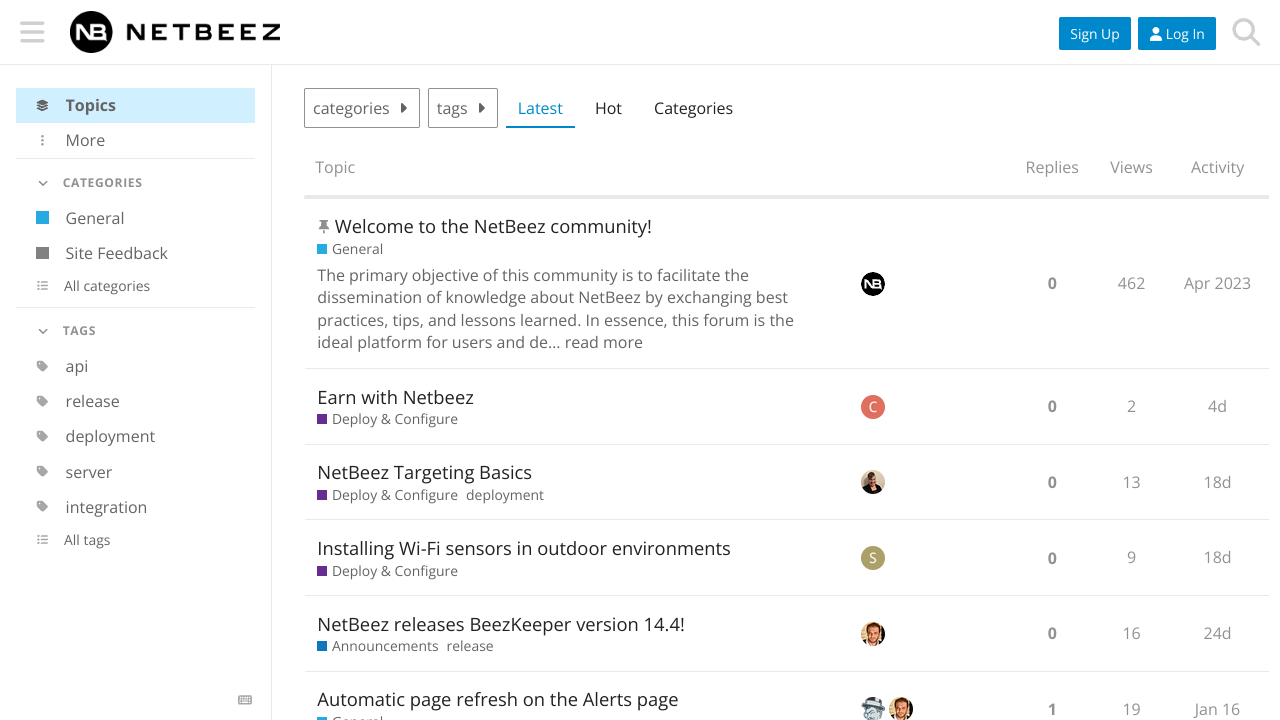This screenshot has width=1280, height=720.
Task: Click the Sign Up button
Action: pos(1095,33)
